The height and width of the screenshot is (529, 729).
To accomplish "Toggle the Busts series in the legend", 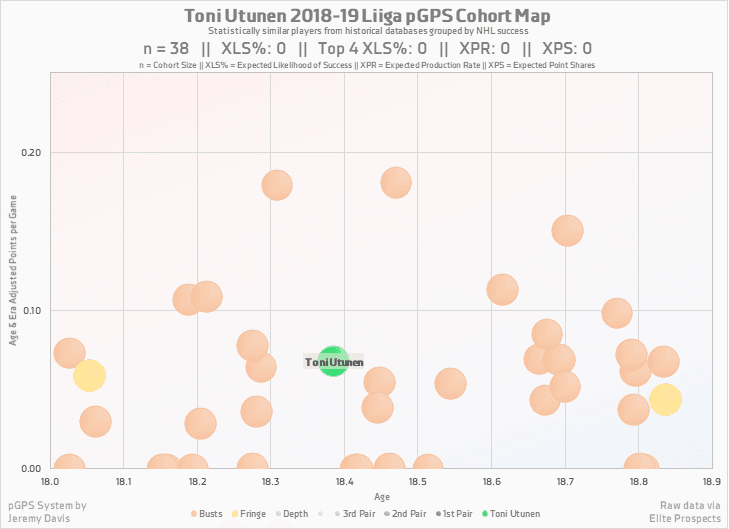I will (205, 513).
